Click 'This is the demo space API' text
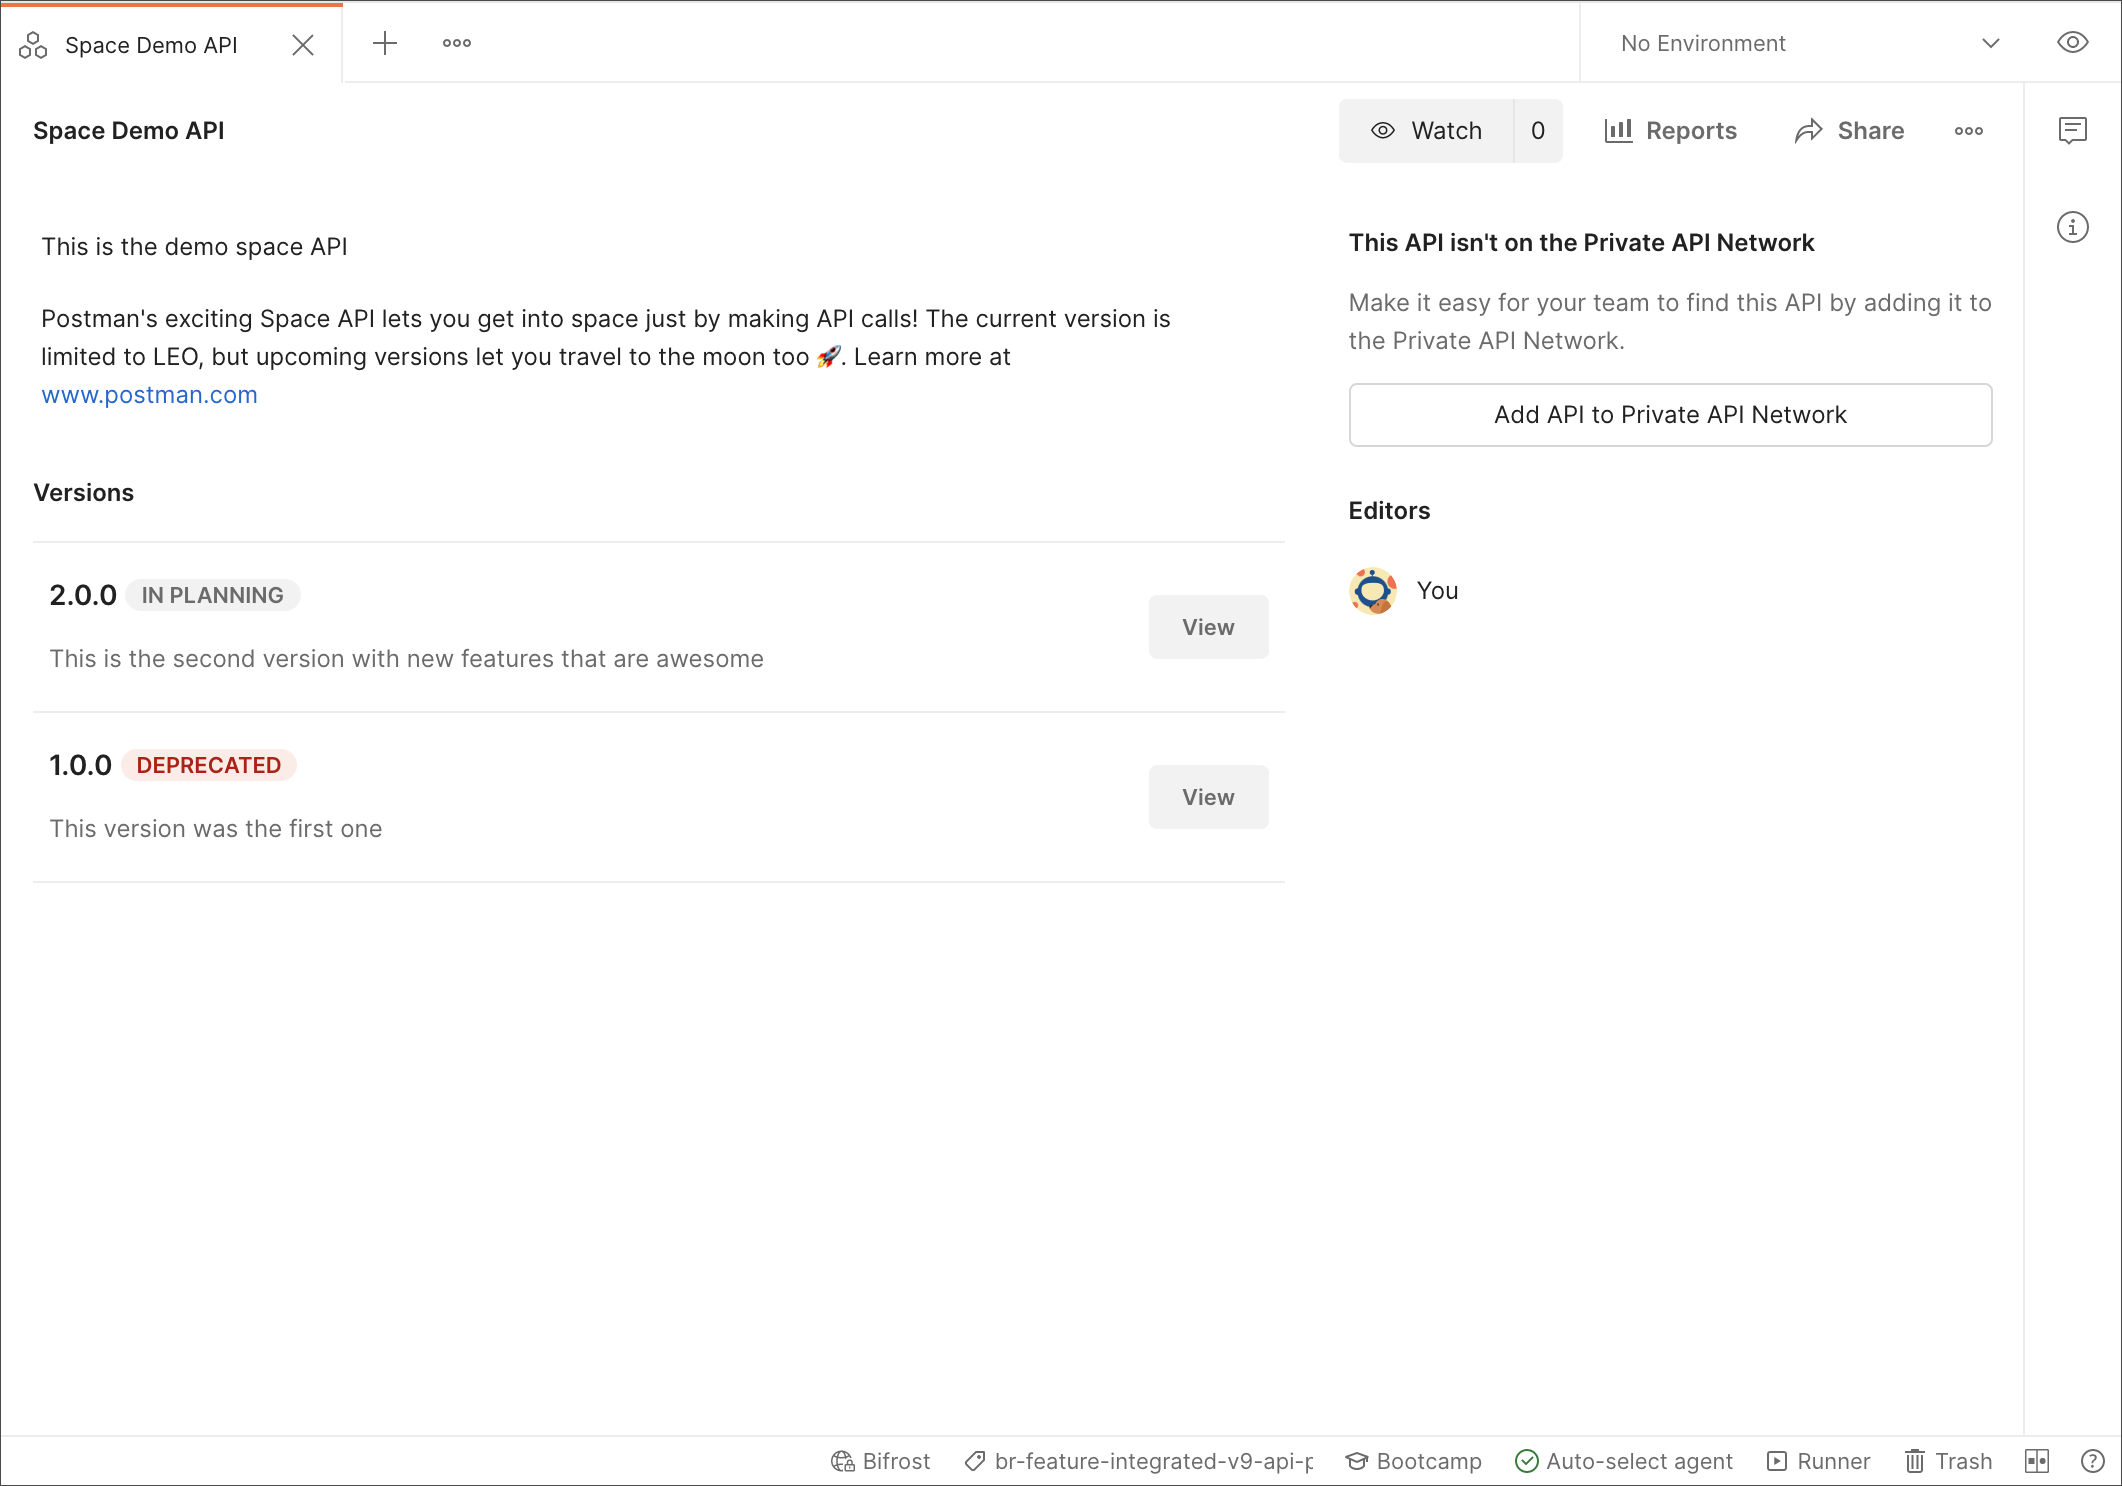Image resolution: width=2122 pixels, height=1486 pixels. pyautogui.click(x=194, y=247)
